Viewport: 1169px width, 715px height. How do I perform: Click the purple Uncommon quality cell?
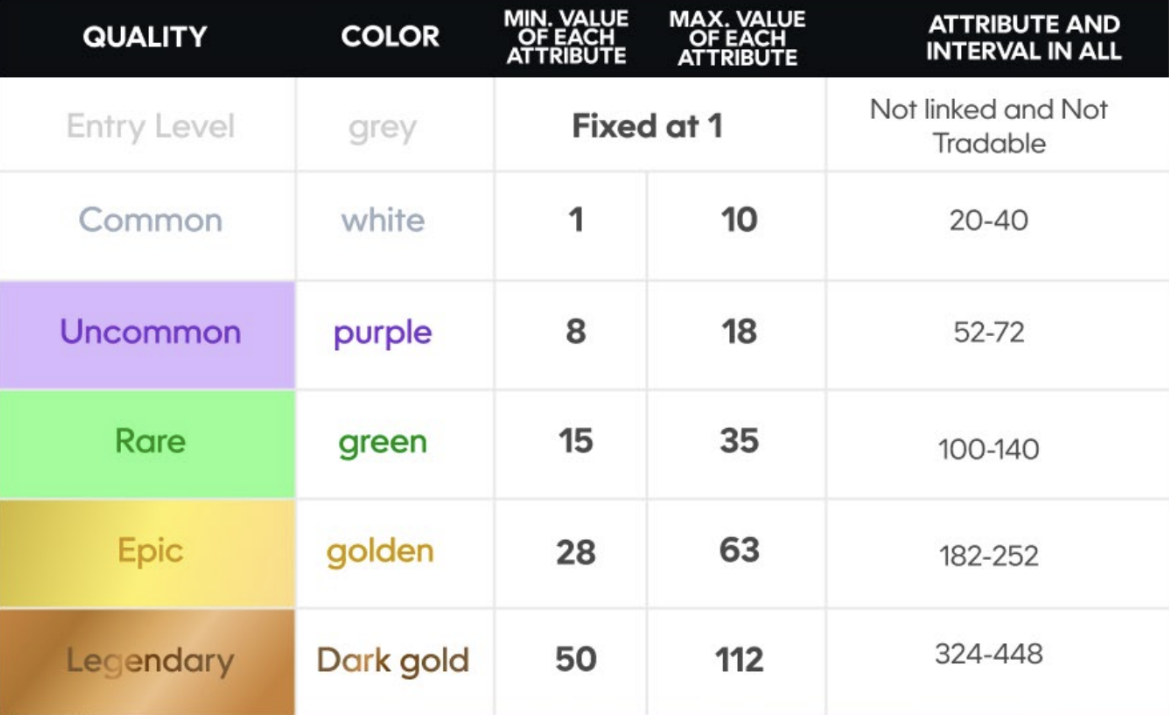click(x=150, y=332)
